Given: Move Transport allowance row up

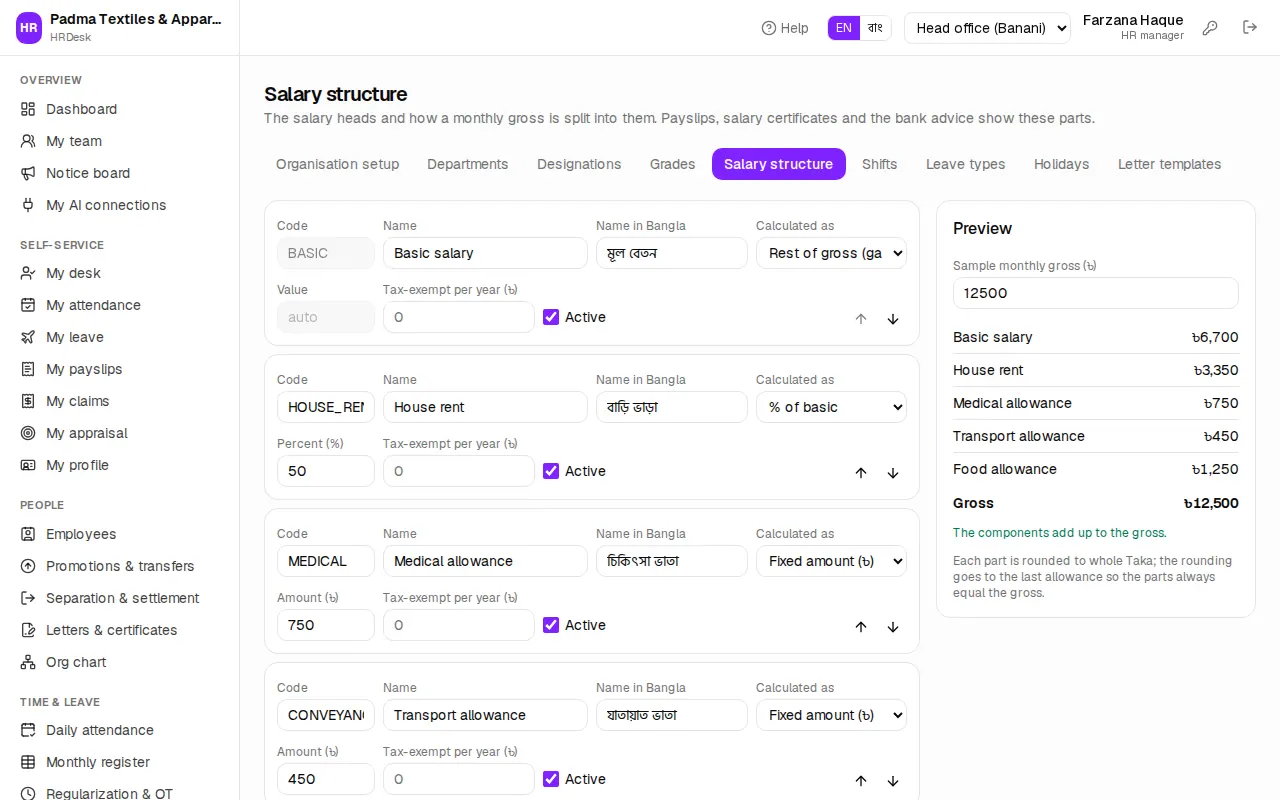Looking at the screenshot, I should [861, 781].
